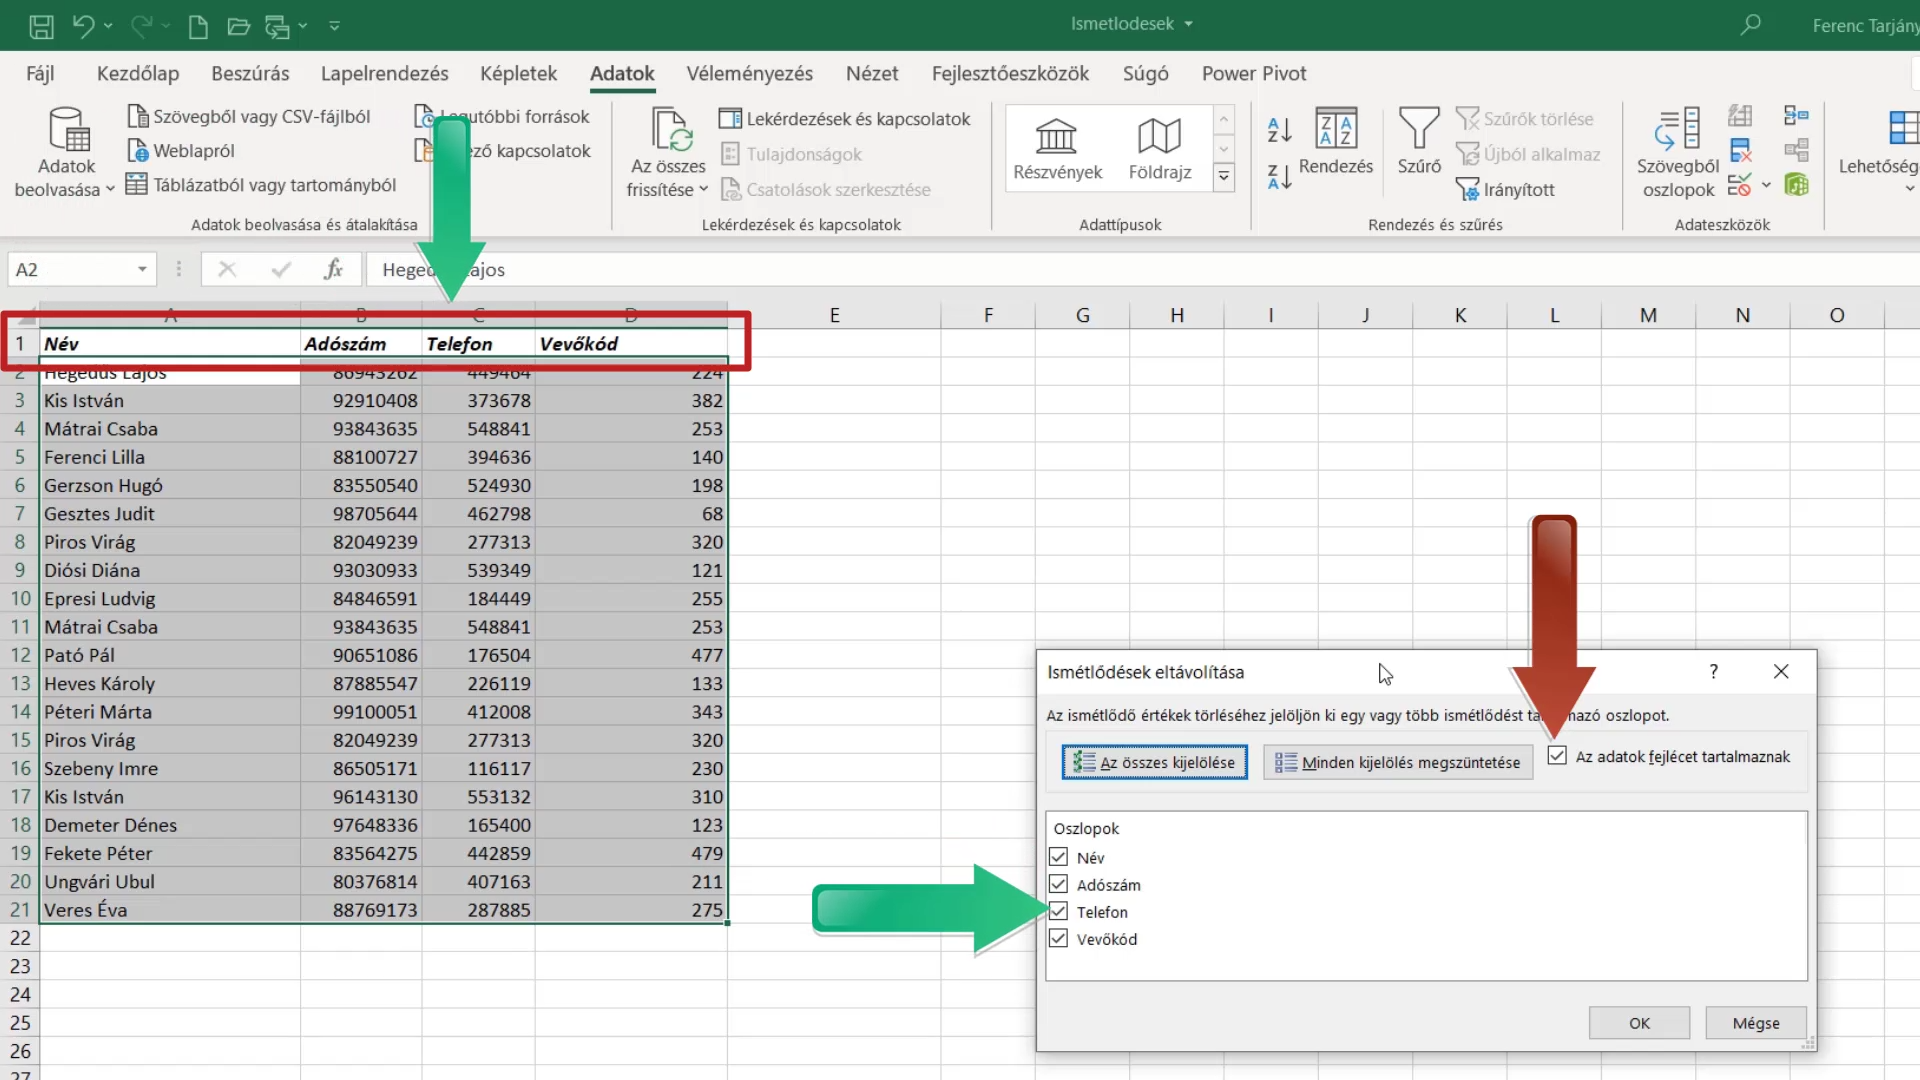
Task: Uncheck the Vevőkód column checkbox
Action: coord(1058,939)
